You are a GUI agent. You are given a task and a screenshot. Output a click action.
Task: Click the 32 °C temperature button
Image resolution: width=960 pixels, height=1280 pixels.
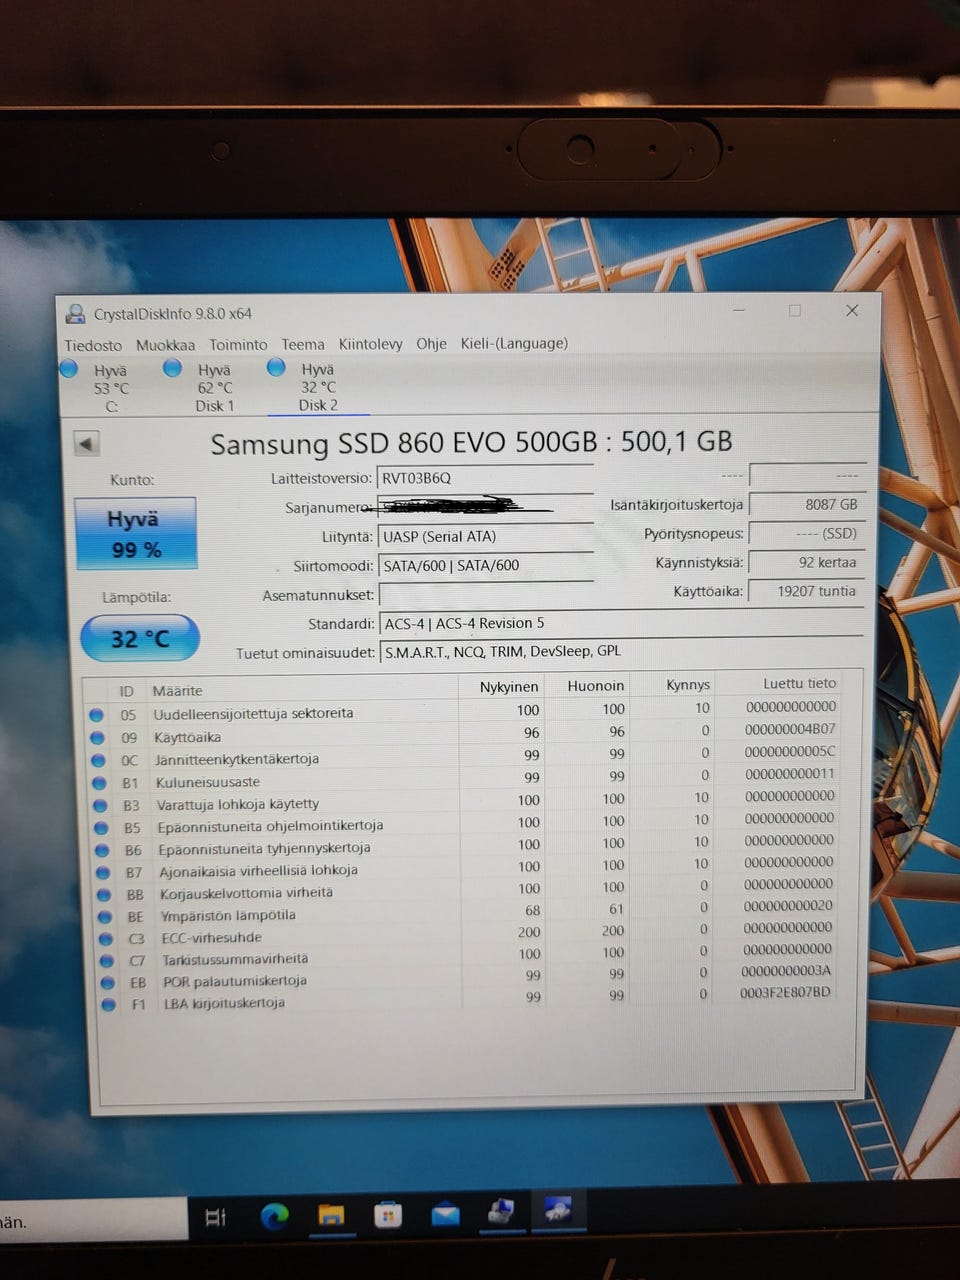(x=139, y=638)
